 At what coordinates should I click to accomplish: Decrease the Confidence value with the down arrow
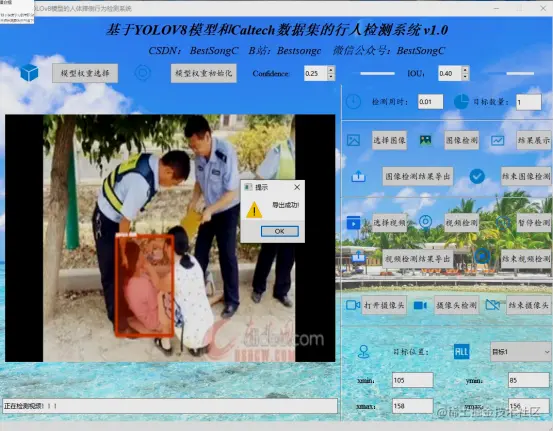[331, 77]
